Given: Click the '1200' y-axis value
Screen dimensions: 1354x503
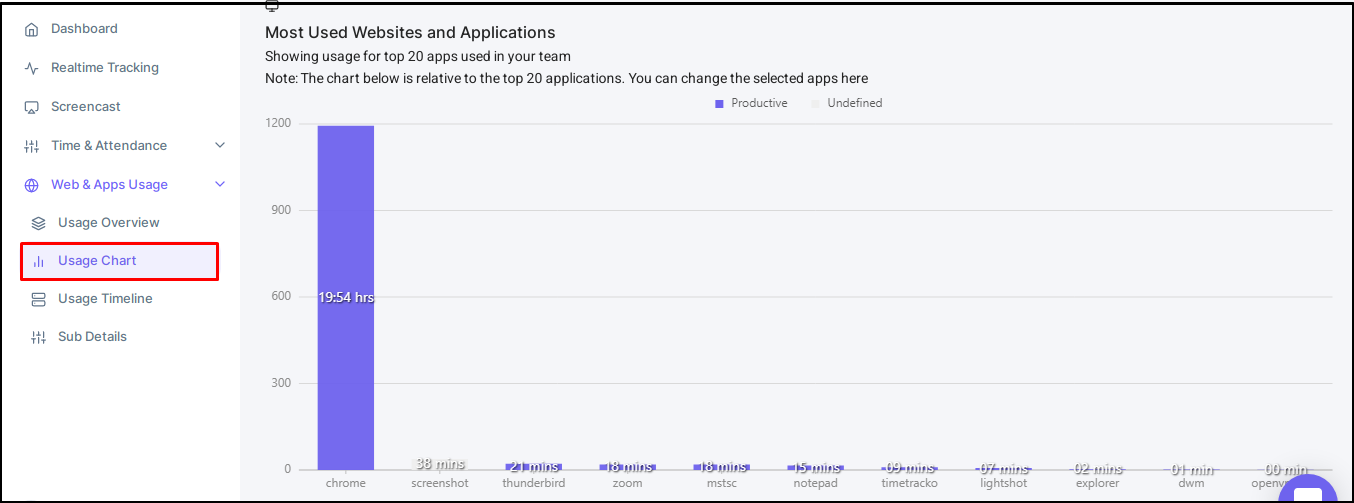Looking at the screenshot, I should (278, 123).
